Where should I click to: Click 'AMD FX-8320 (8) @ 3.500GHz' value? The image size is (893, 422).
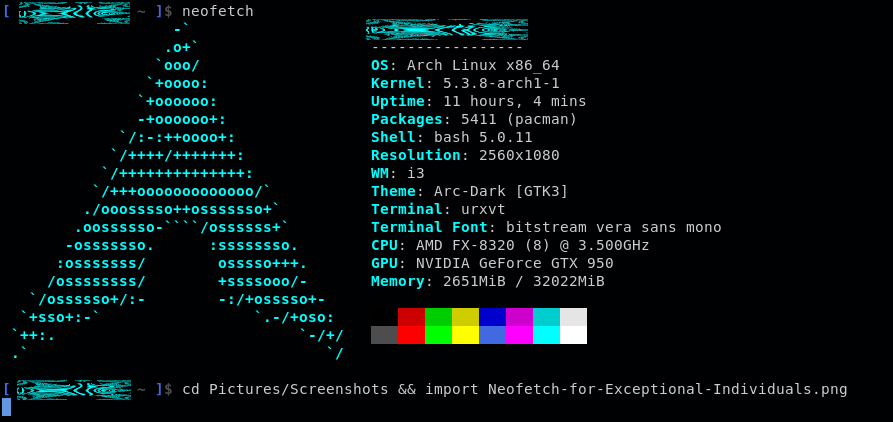(x=533, y=245)
